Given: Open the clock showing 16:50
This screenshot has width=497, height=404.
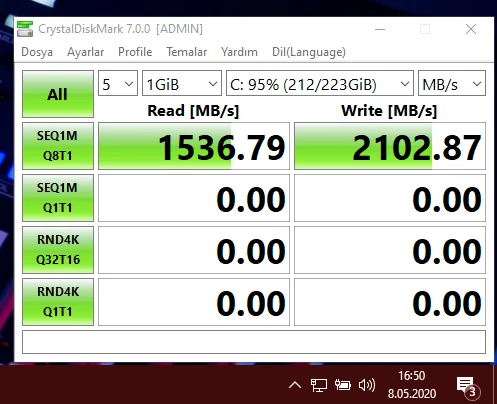Looking at the screenshot, I should [412, 385].
